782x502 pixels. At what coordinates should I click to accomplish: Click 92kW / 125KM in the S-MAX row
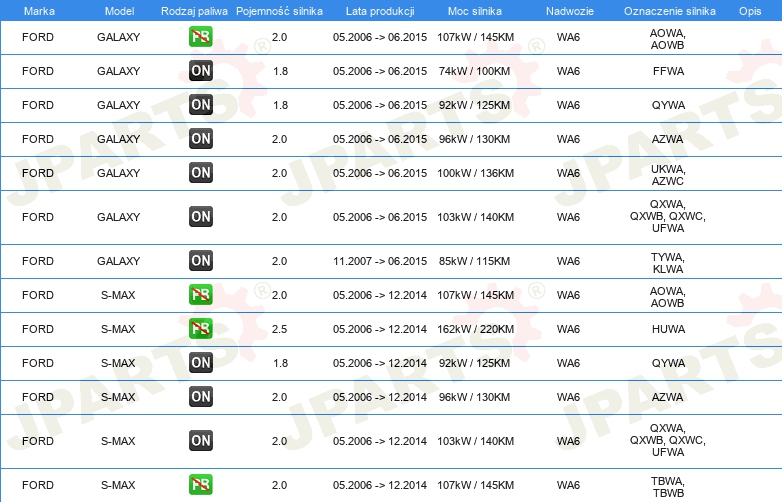pos(474,363)
